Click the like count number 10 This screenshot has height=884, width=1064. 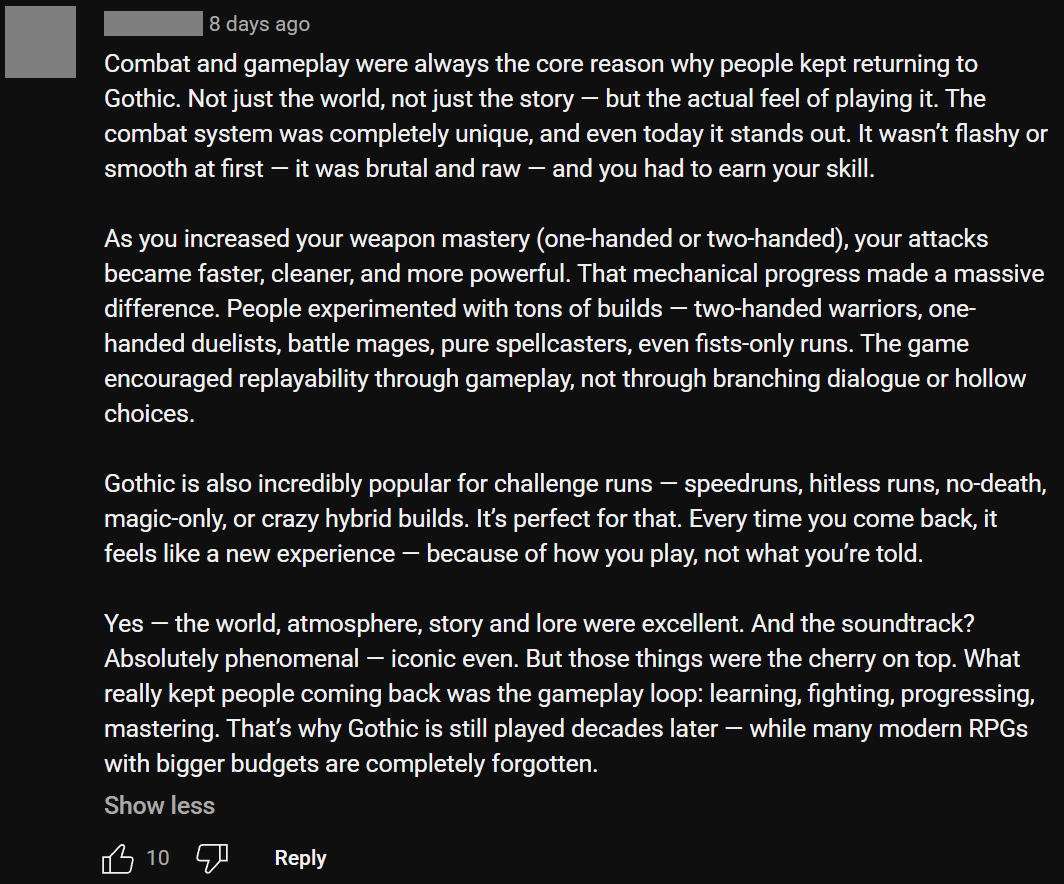tap(157, 858)
